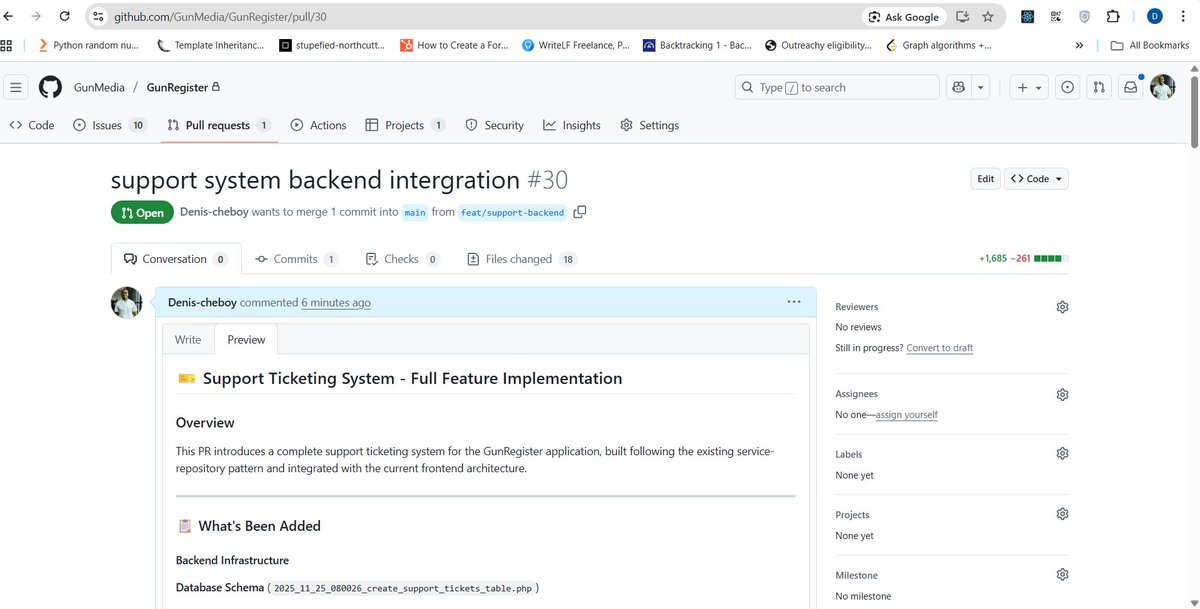Click the main base branch link
Screen dimensions: 1200x609
[x=415, y=212]
